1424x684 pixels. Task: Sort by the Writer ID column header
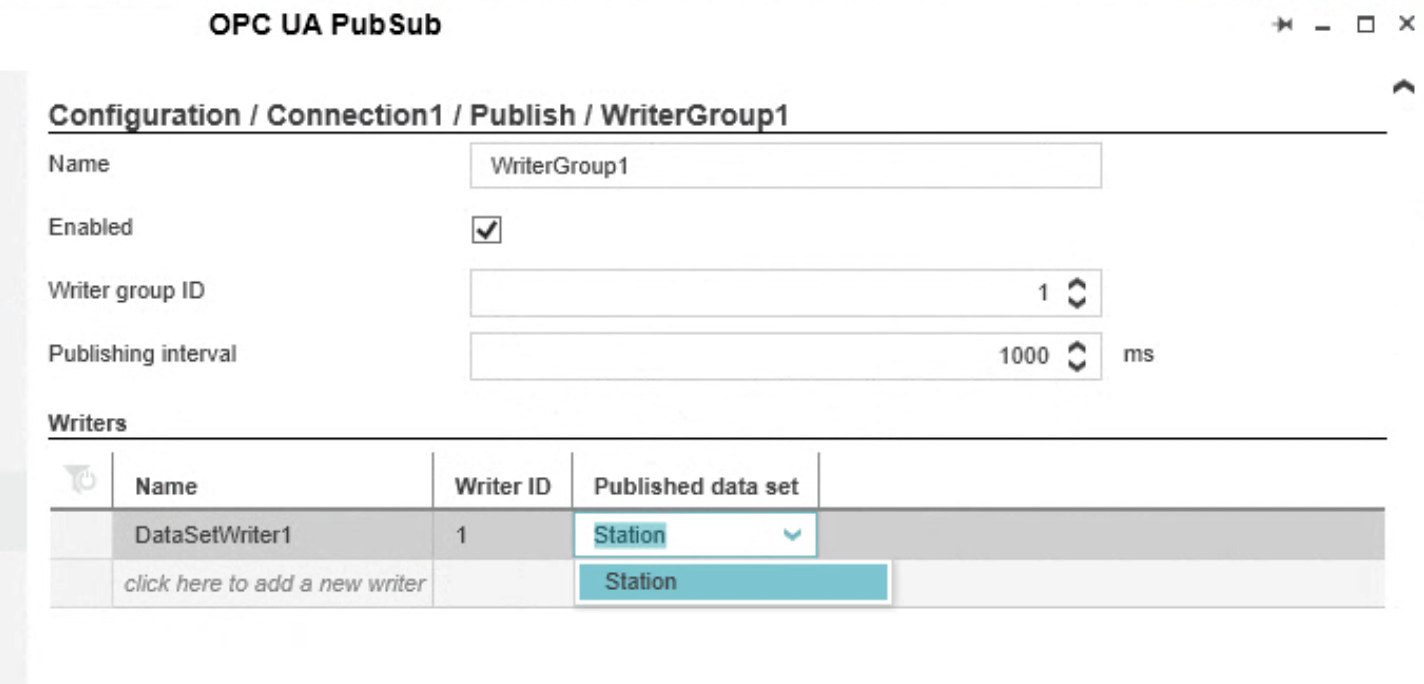tap(502, 487)
